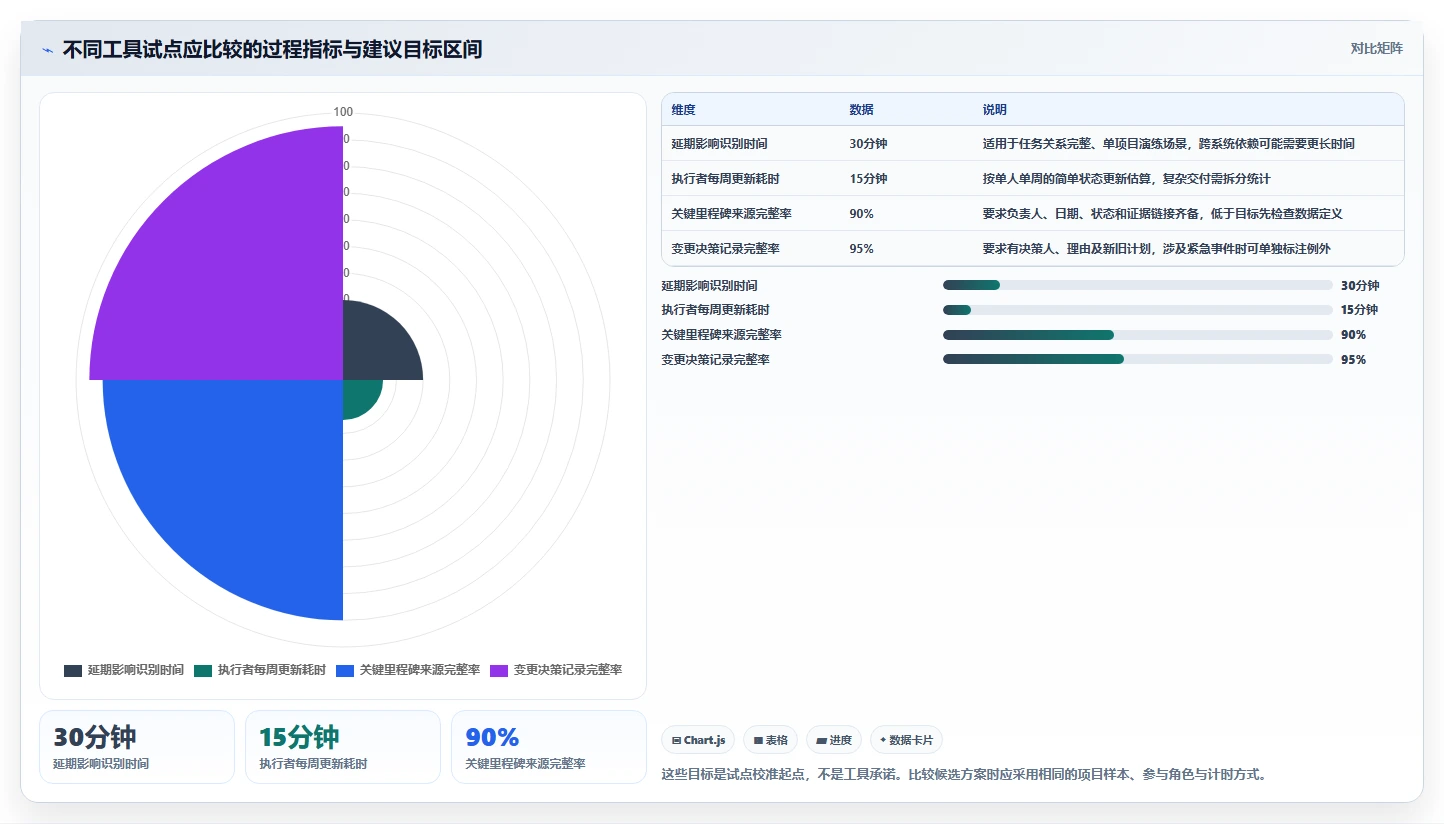
Task: Click the lightning icon beside the title
Action: pos(47,50)
